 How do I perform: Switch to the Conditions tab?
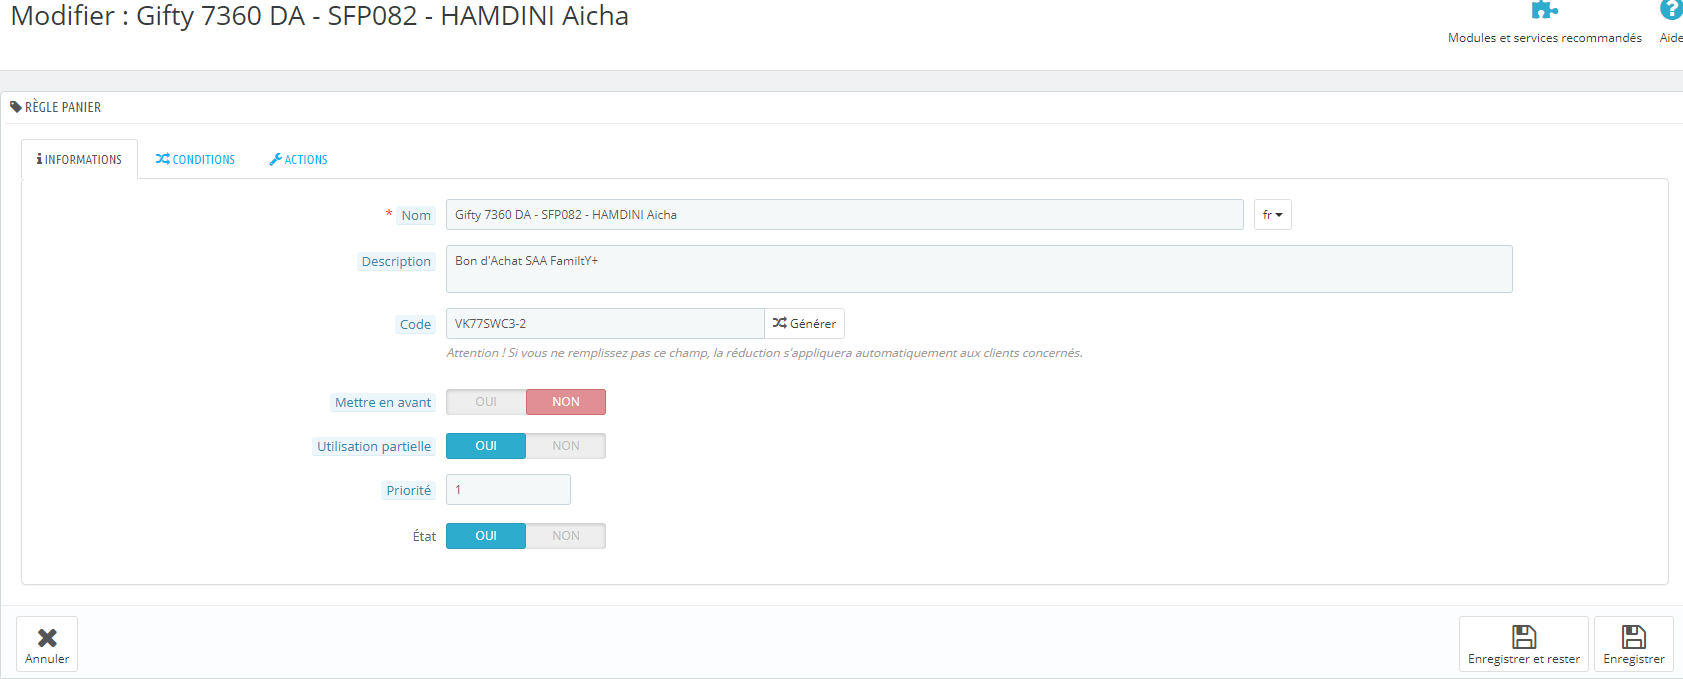pyautogui.click(x=195, y=159)
